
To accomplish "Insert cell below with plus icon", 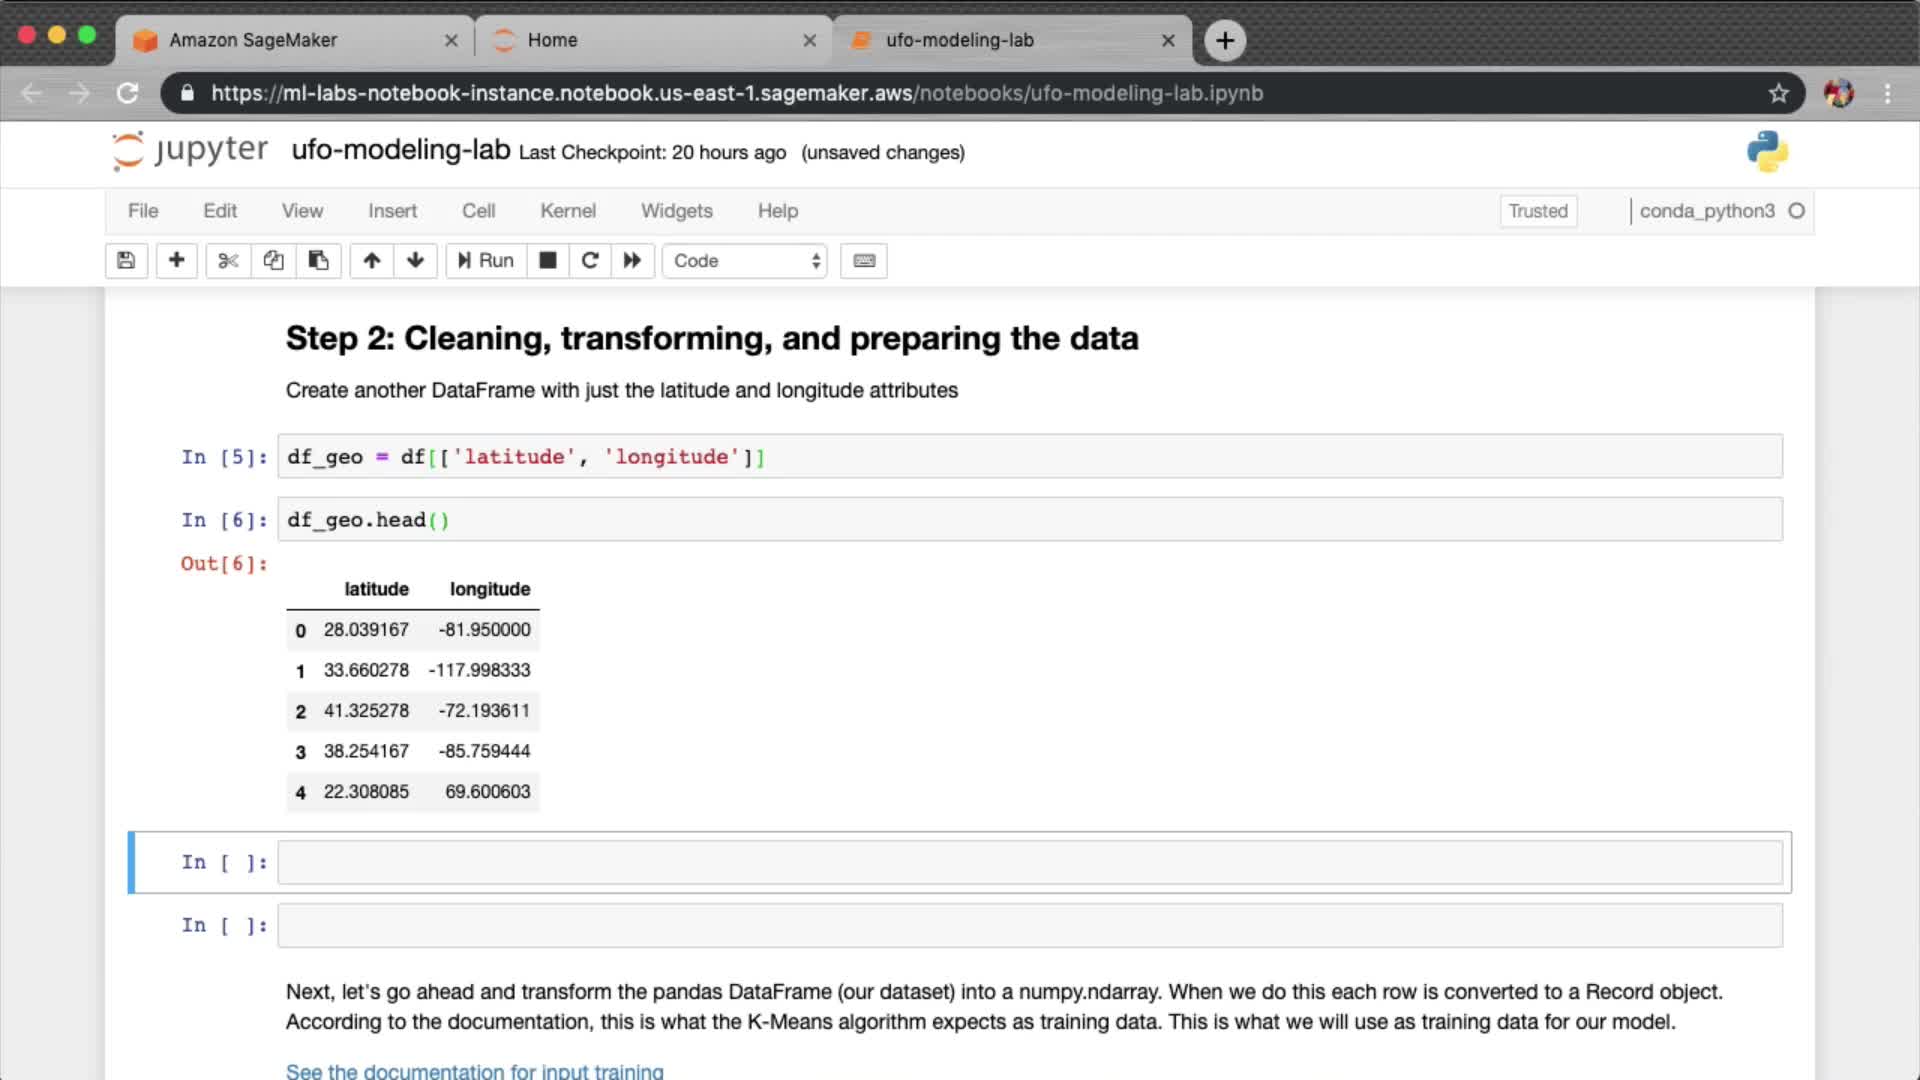I will pyautogui.click(x=176, y=261).
